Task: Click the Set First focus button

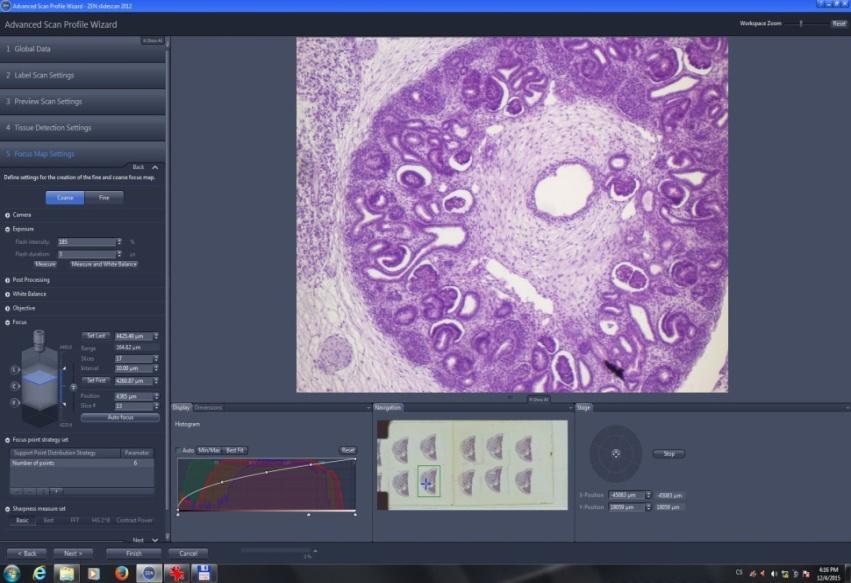Action: point(96,381)
